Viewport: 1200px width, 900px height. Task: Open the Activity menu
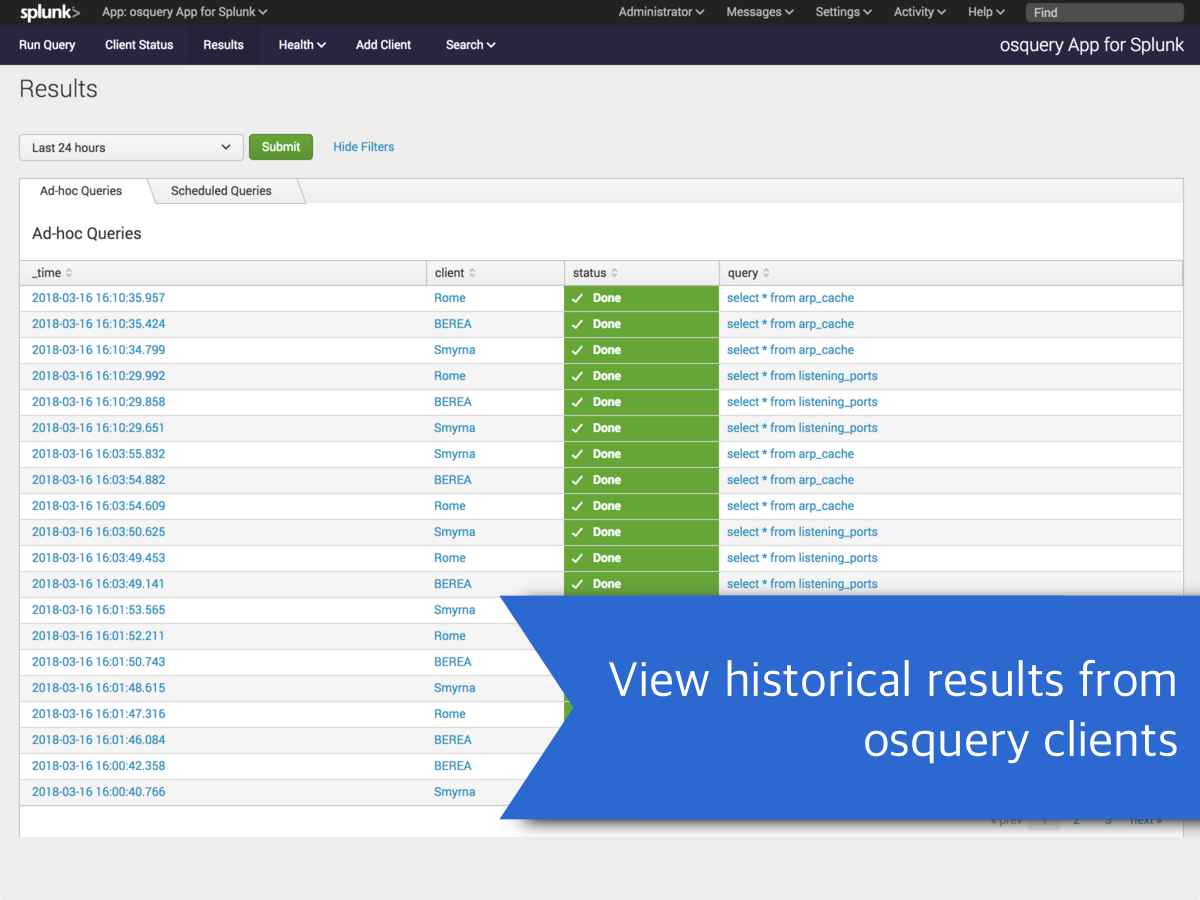coord(920,12)
